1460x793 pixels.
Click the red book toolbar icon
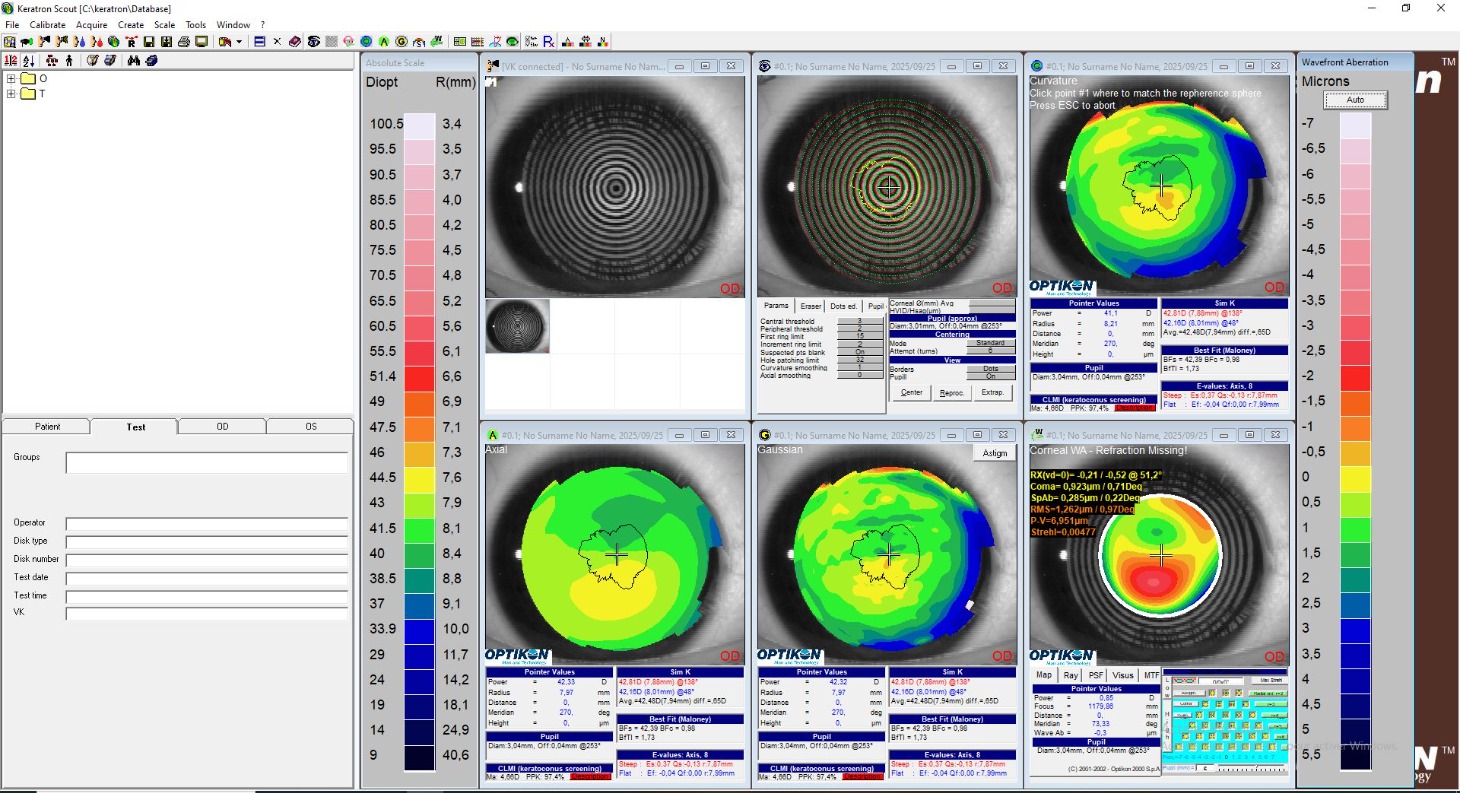294,42
